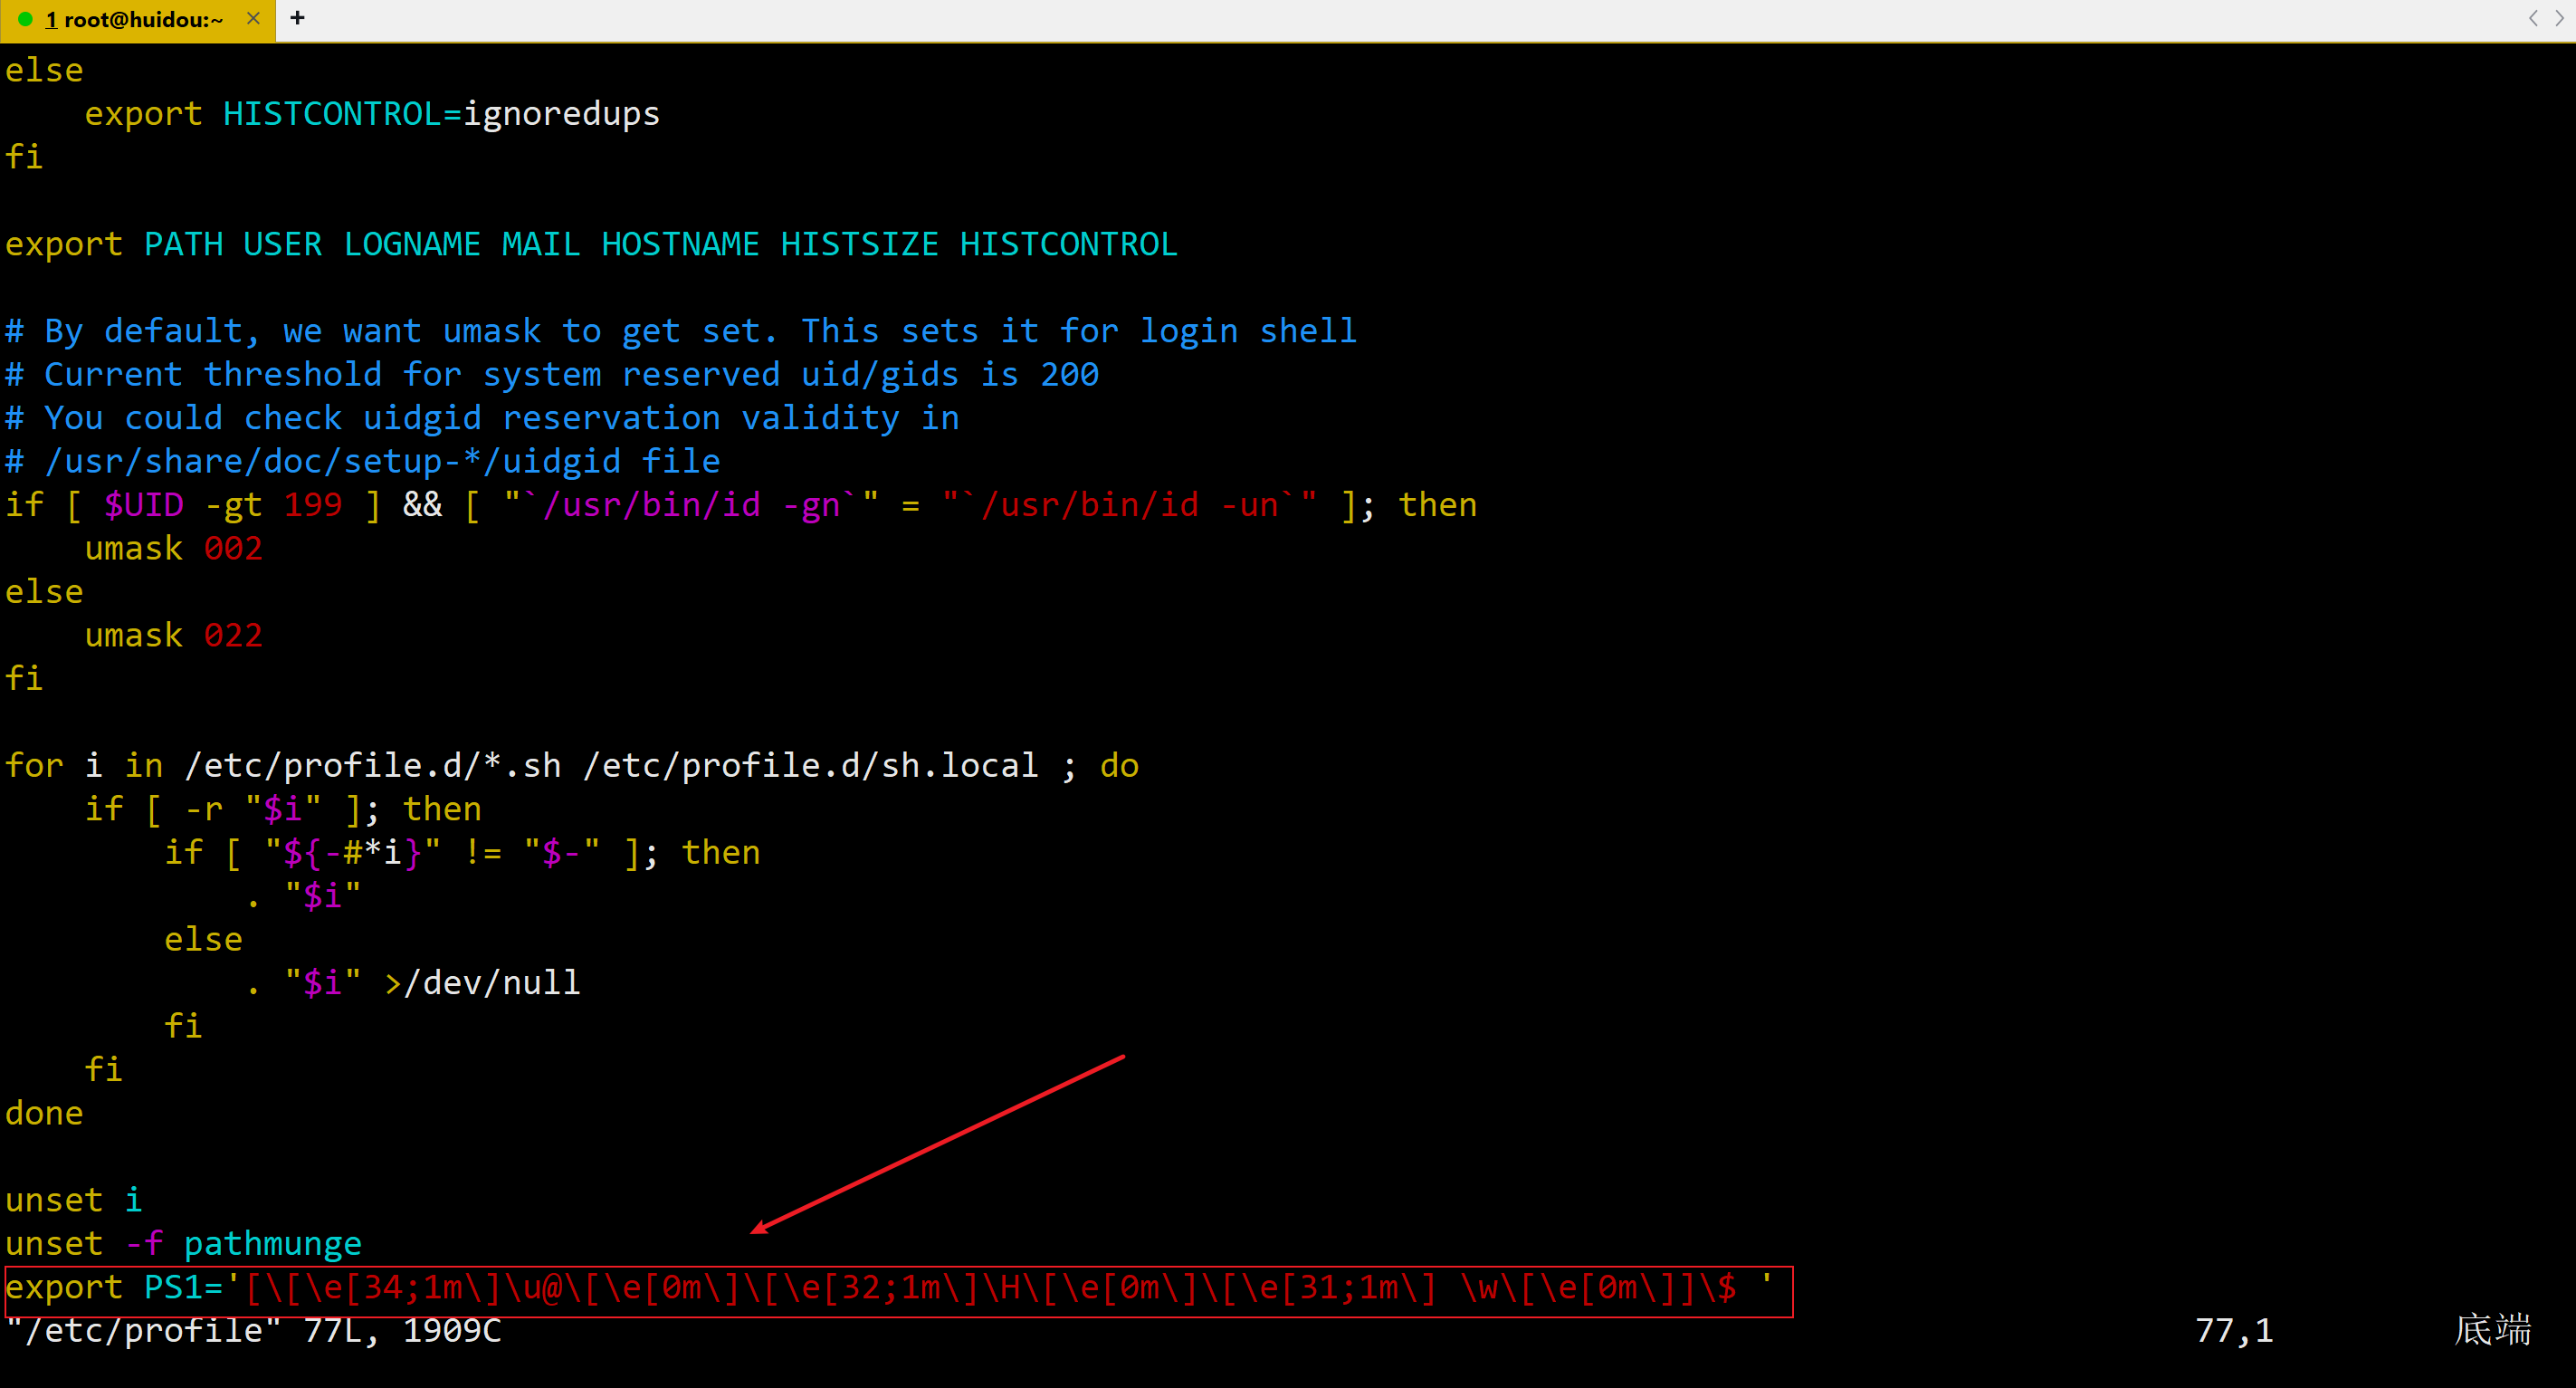2576x1388 pixels.
Task: Place cursor on the word done
Action: pos(44,1114)
